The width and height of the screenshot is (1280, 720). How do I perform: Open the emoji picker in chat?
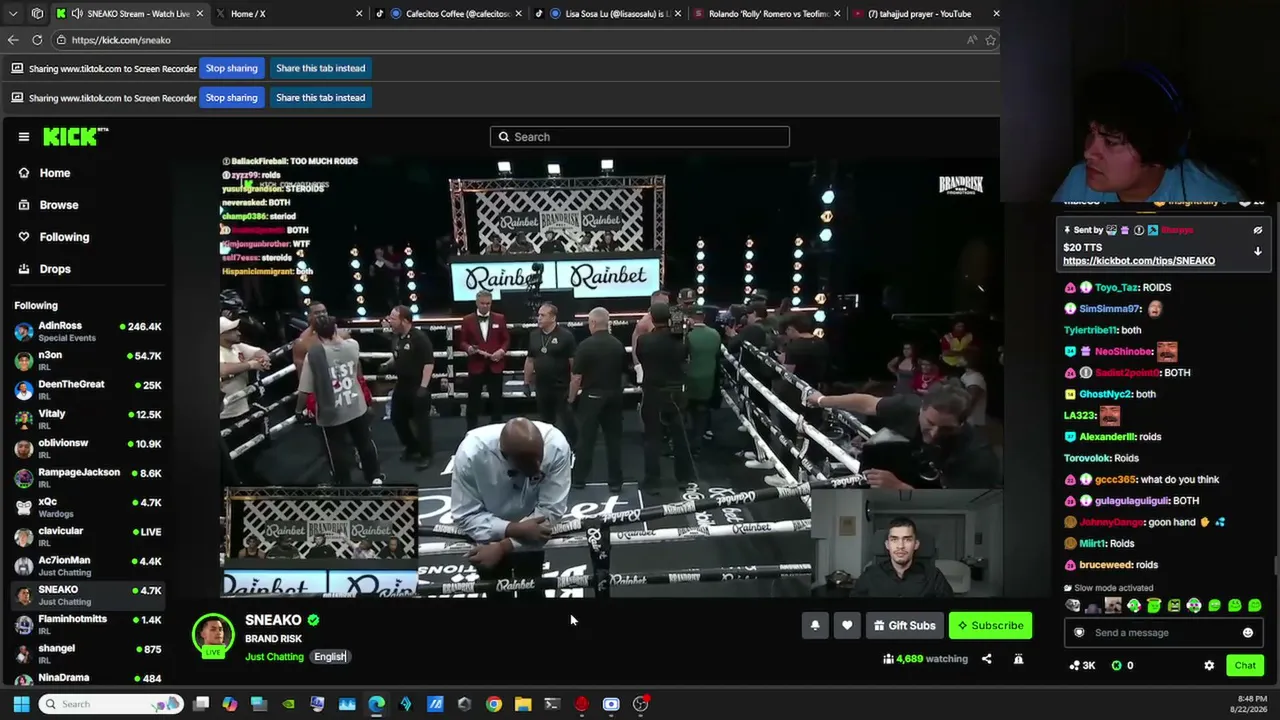pos(1247,633)
